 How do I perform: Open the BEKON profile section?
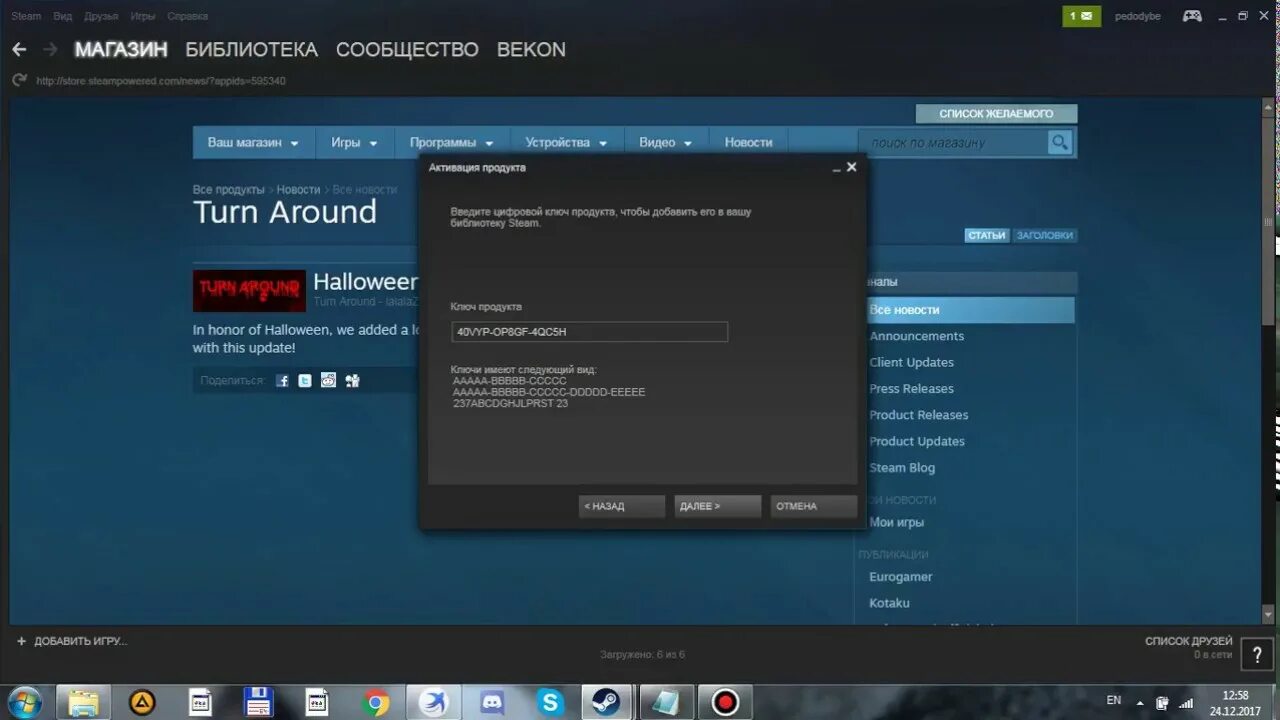coord(531,49)
